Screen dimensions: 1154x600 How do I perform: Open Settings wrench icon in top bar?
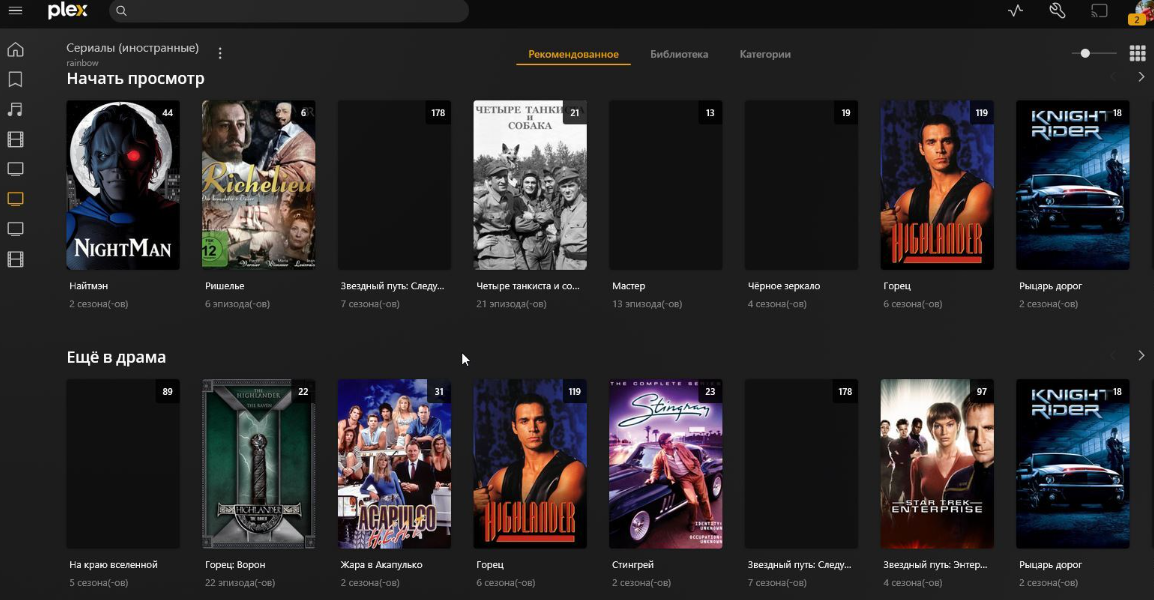1058,11
